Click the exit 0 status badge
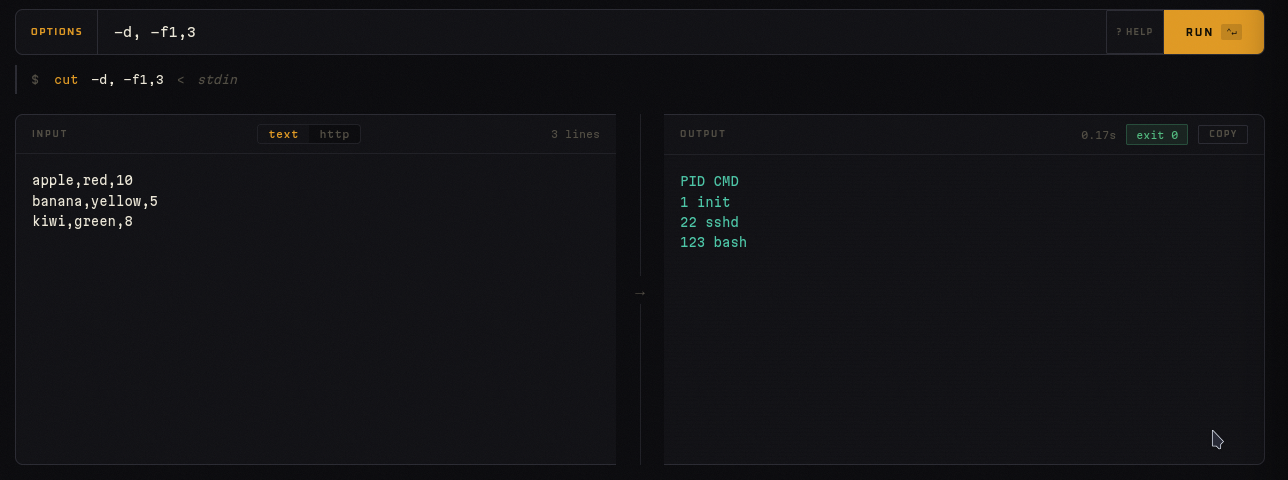 (x=1157, y=134)
